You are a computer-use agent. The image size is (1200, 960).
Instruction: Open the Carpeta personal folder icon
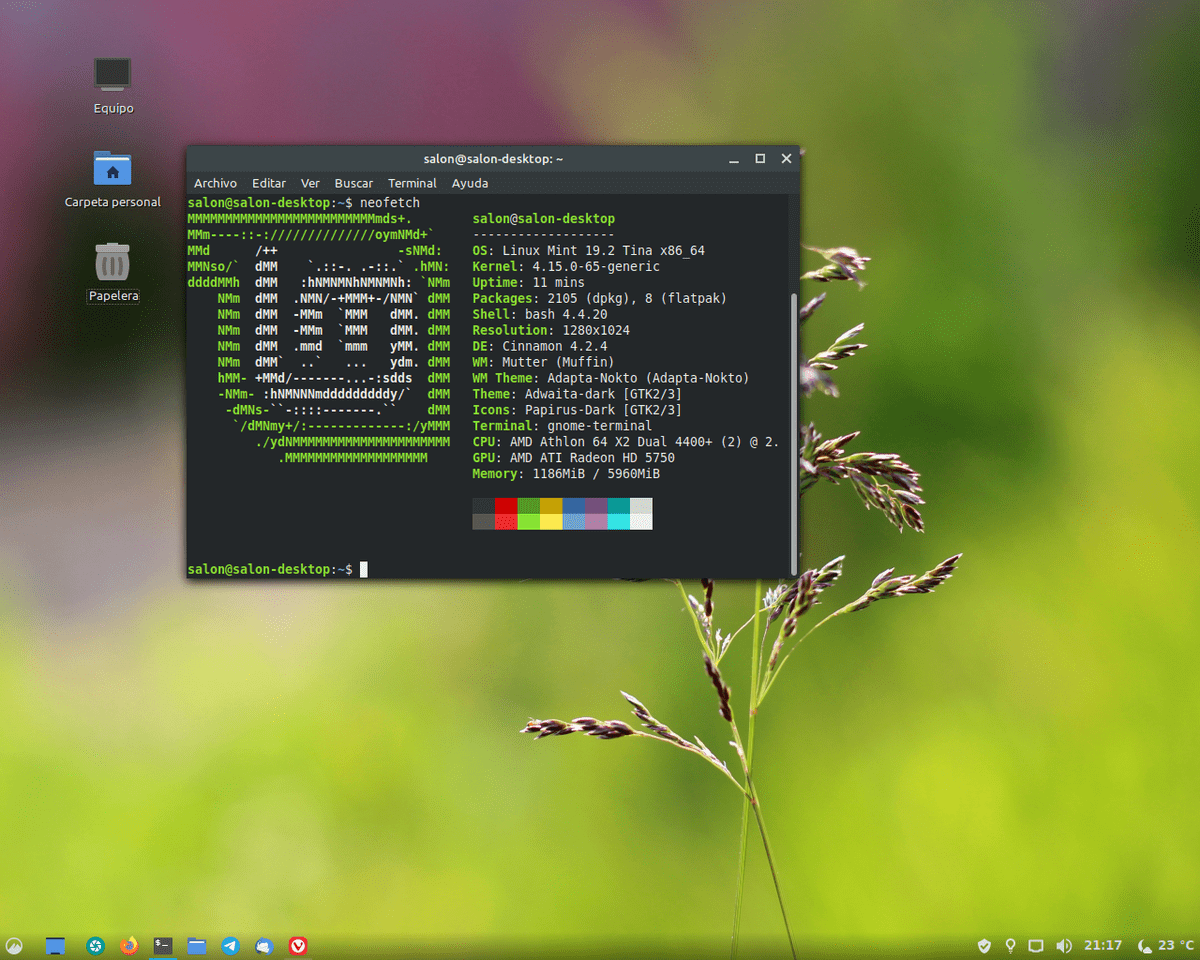click(113, 168)
